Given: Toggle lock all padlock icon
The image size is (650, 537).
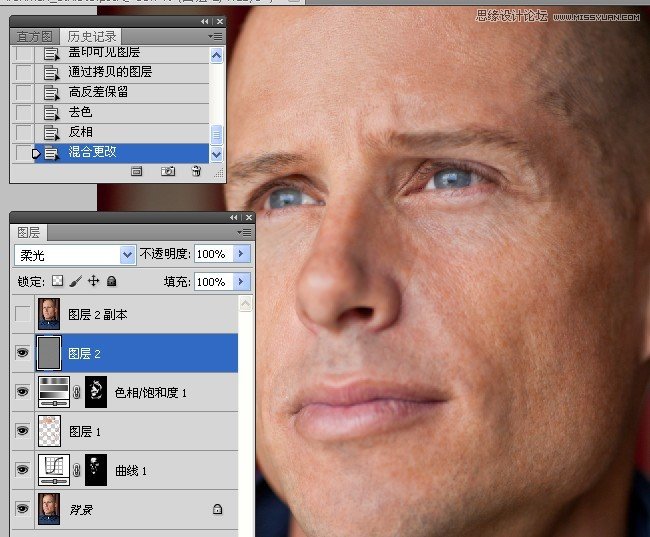Looking at the screenshot, I should pos(111,281).
